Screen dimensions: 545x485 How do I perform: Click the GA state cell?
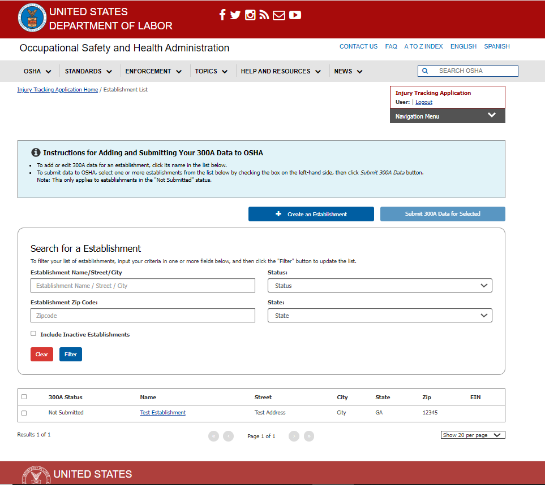379,413
